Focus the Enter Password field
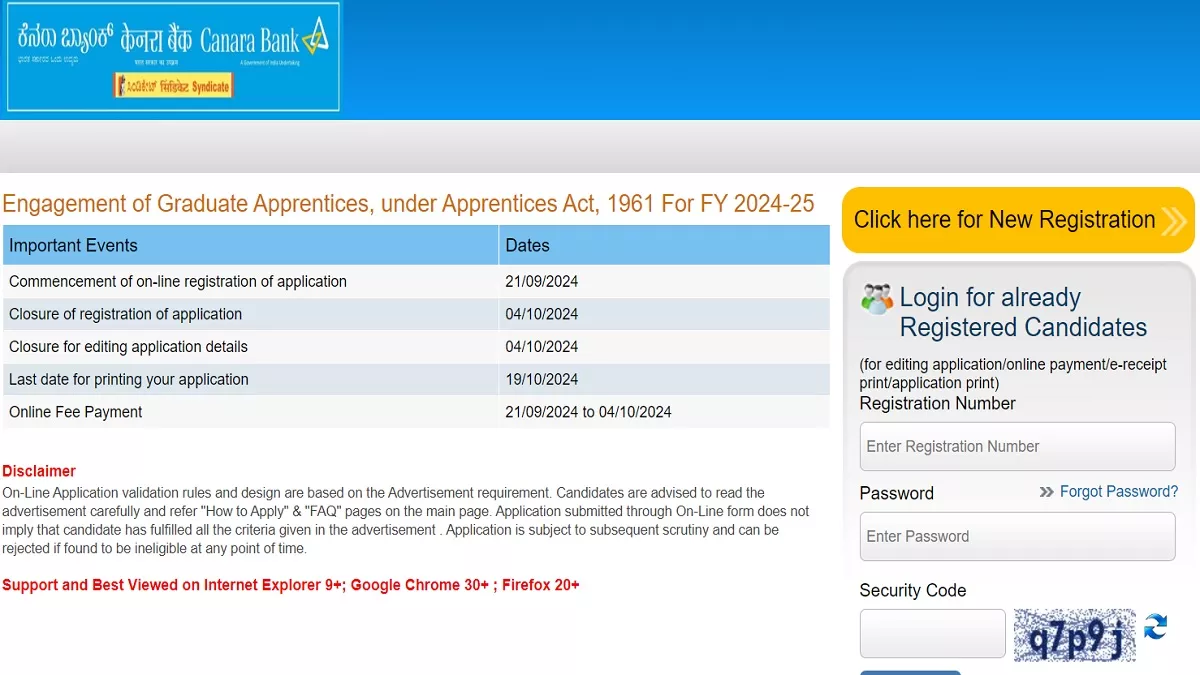The image size is (1200, 675). pos(1017,536)
